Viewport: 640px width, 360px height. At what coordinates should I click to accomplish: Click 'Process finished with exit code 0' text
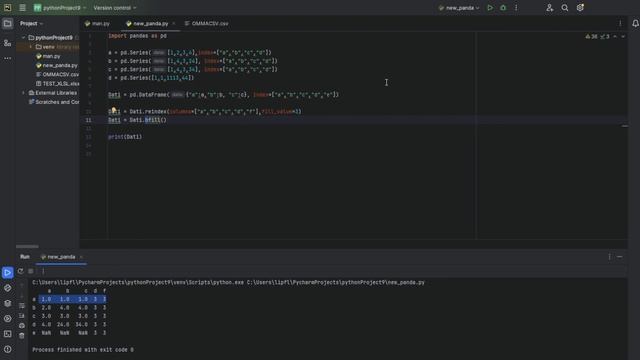coord(83,350)
